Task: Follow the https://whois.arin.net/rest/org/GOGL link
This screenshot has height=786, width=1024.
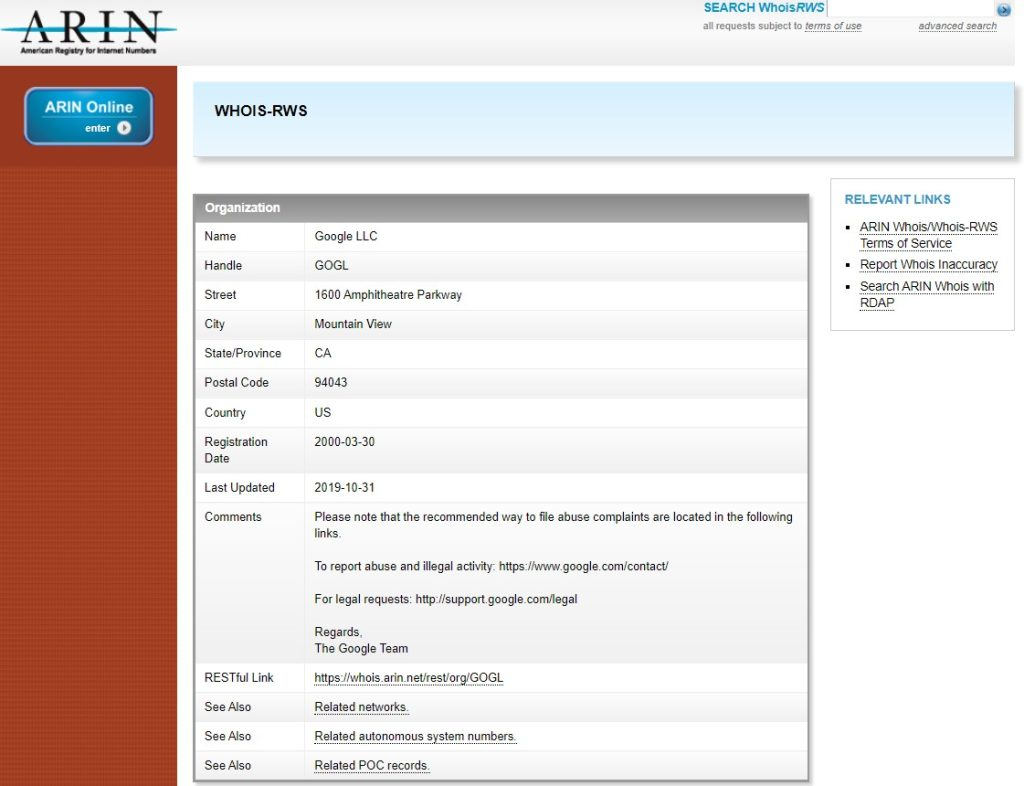Action: pyautogui.click(x=409, y=678)
